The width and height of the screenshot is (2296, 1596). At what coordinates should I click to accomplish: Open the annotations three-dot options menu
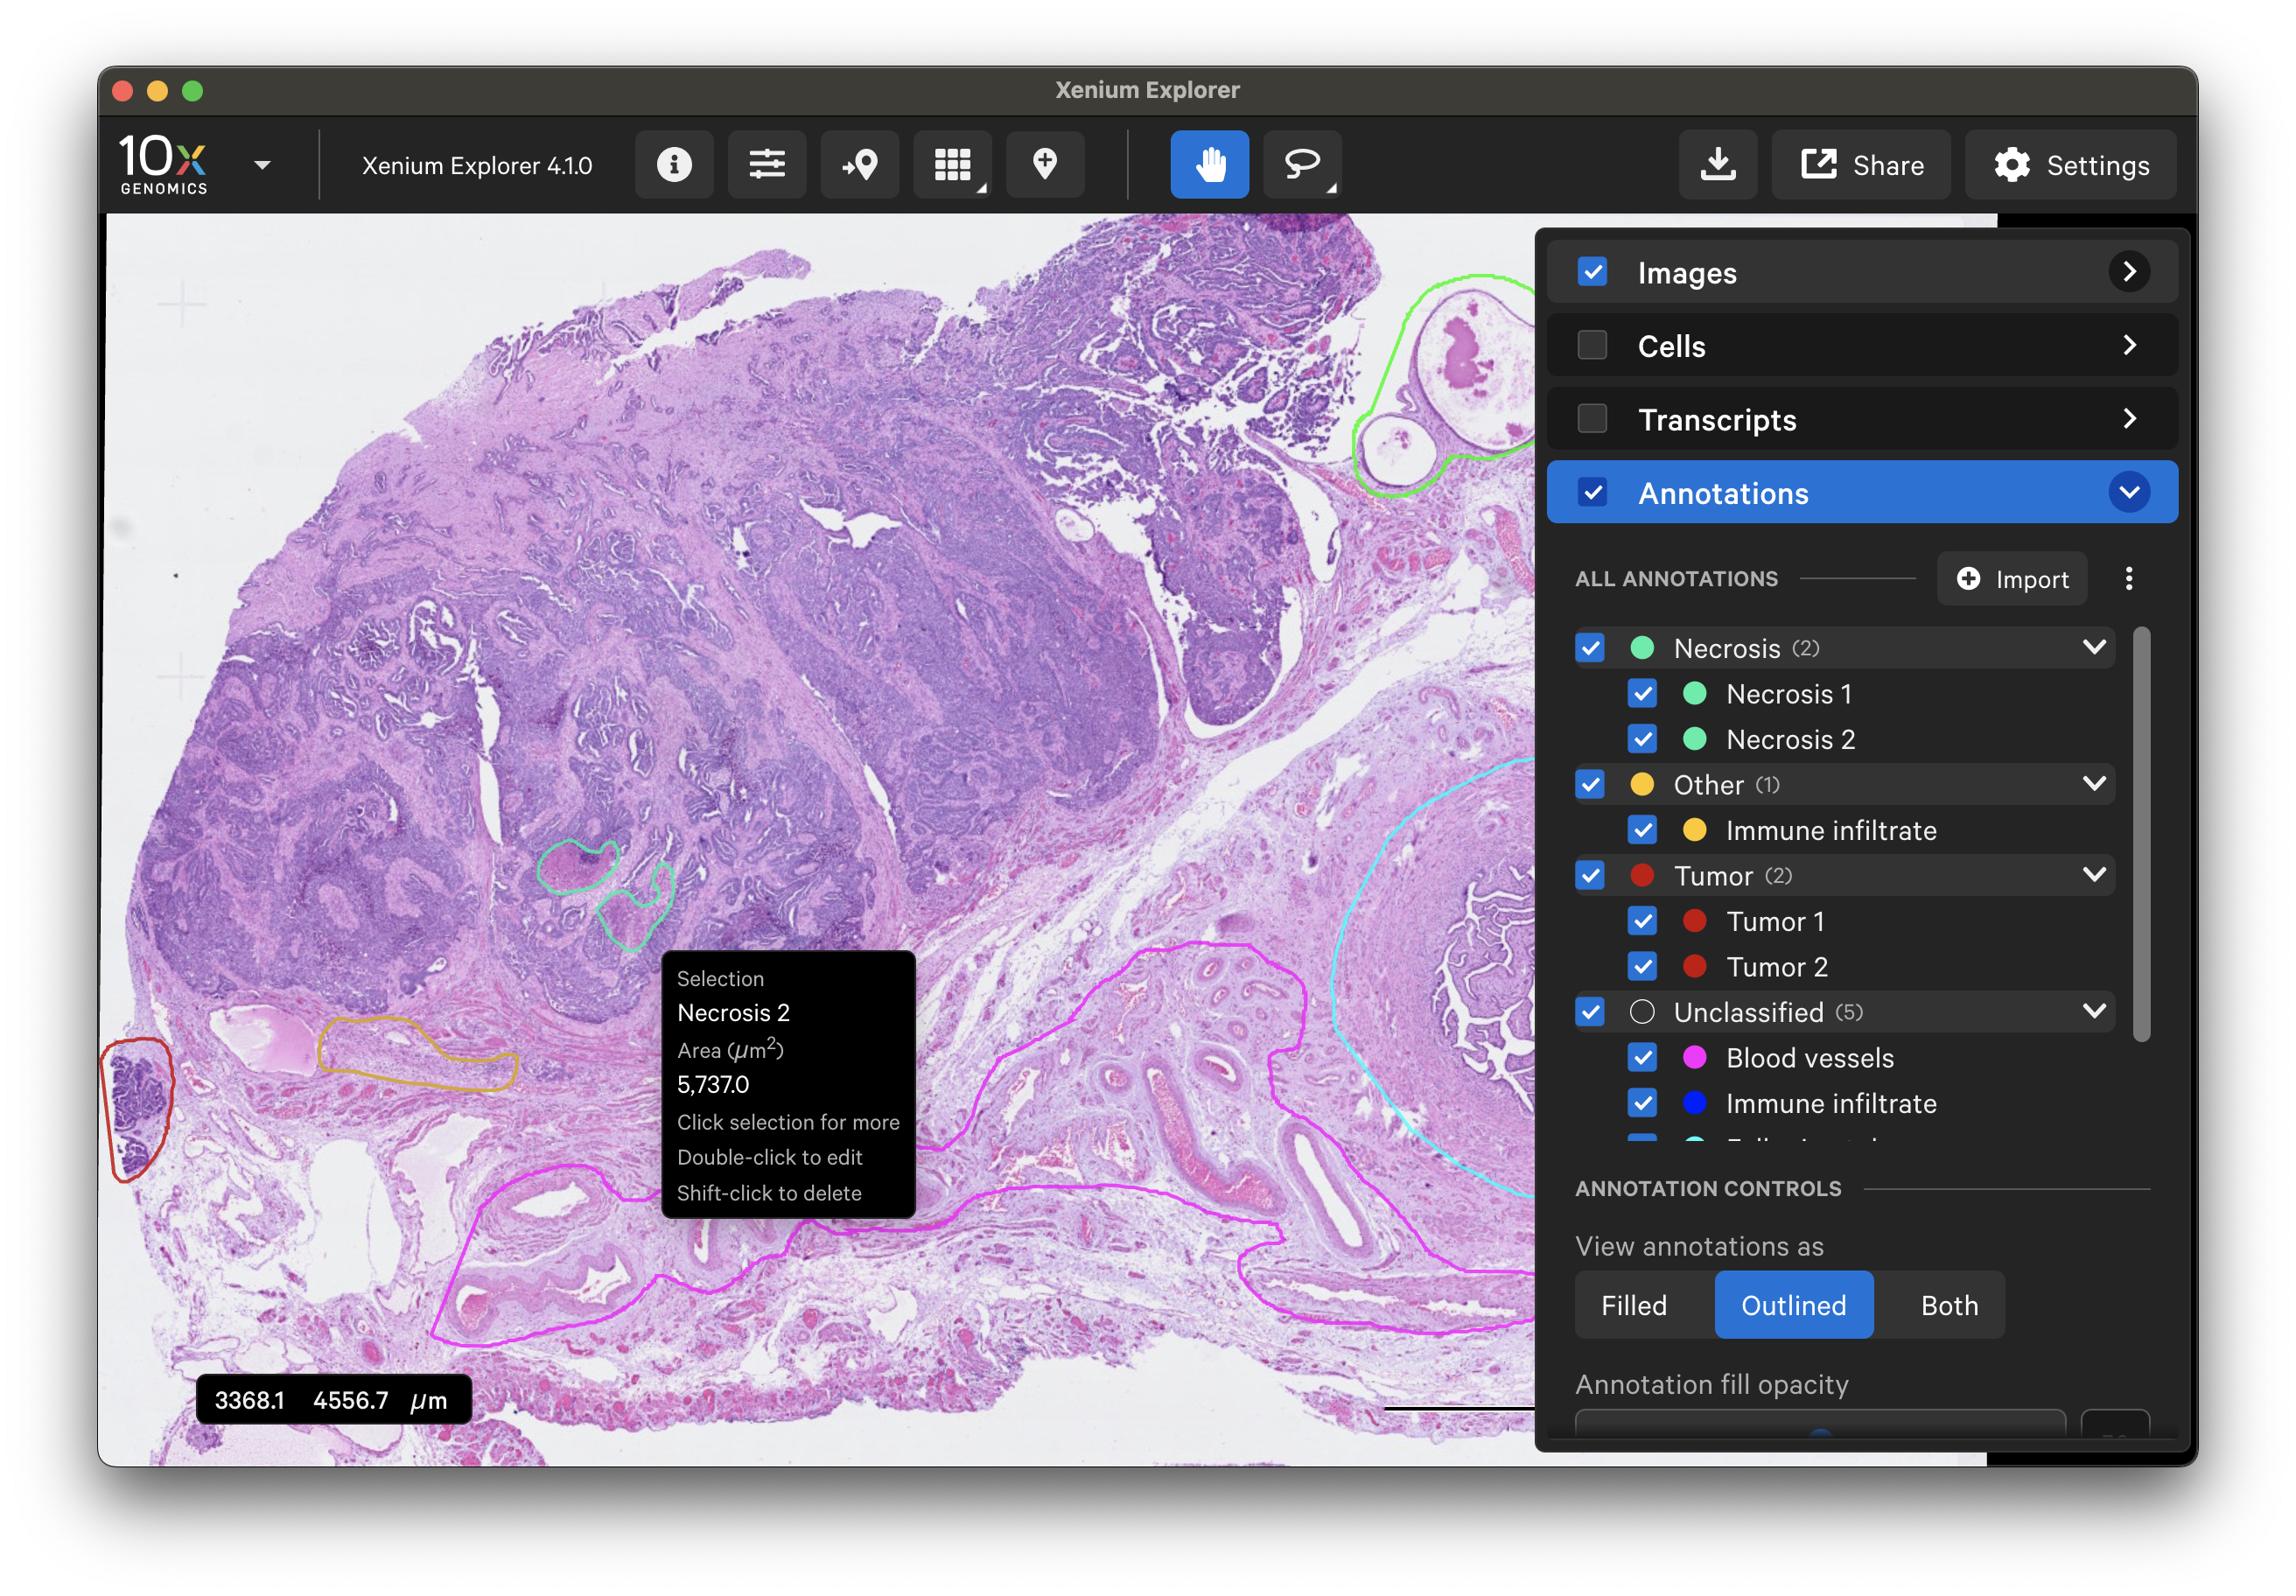tap(2129, 579)
